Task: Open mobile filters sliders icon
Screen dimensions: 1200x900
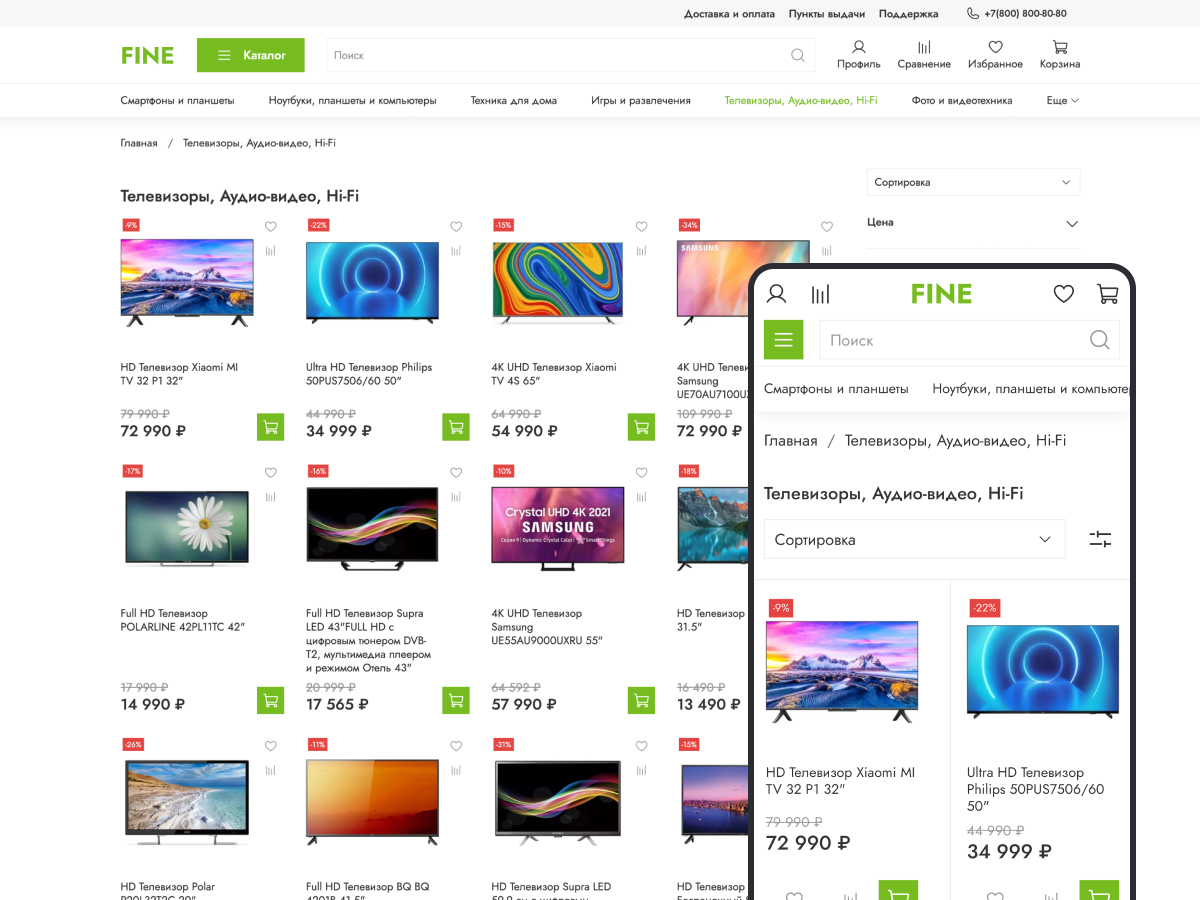Action: pos(1100,539)
